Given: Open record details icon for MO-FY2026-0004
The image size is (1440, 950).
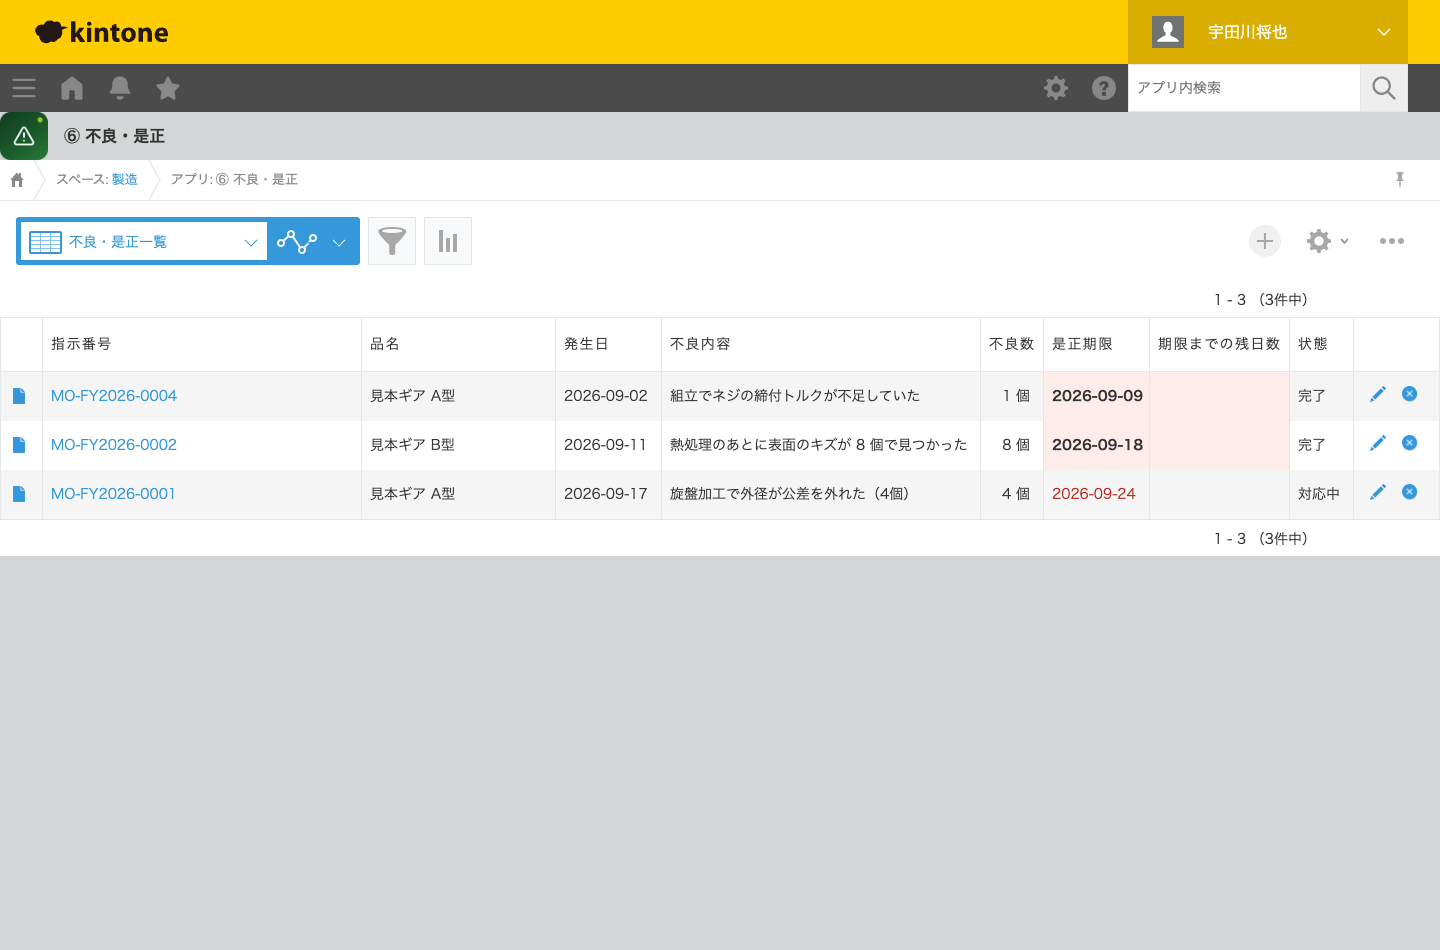Looking at the screenshot, I should (x=19, y=396).
